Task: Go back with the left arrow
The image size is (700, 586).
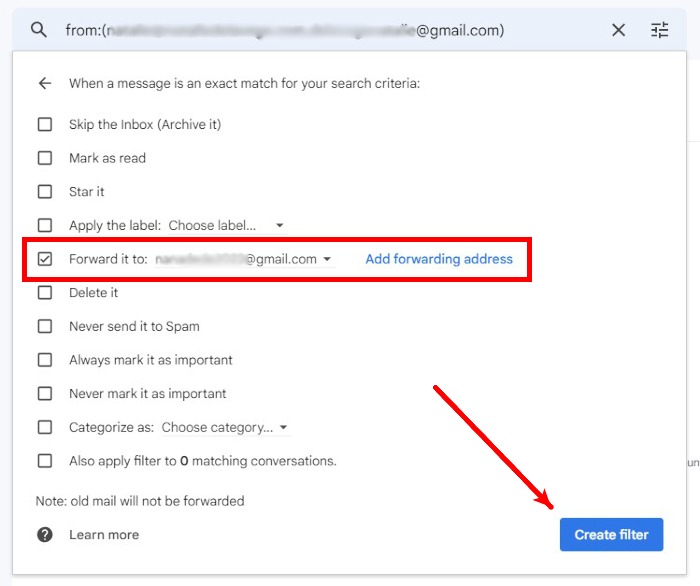Action: click(45, 83)
